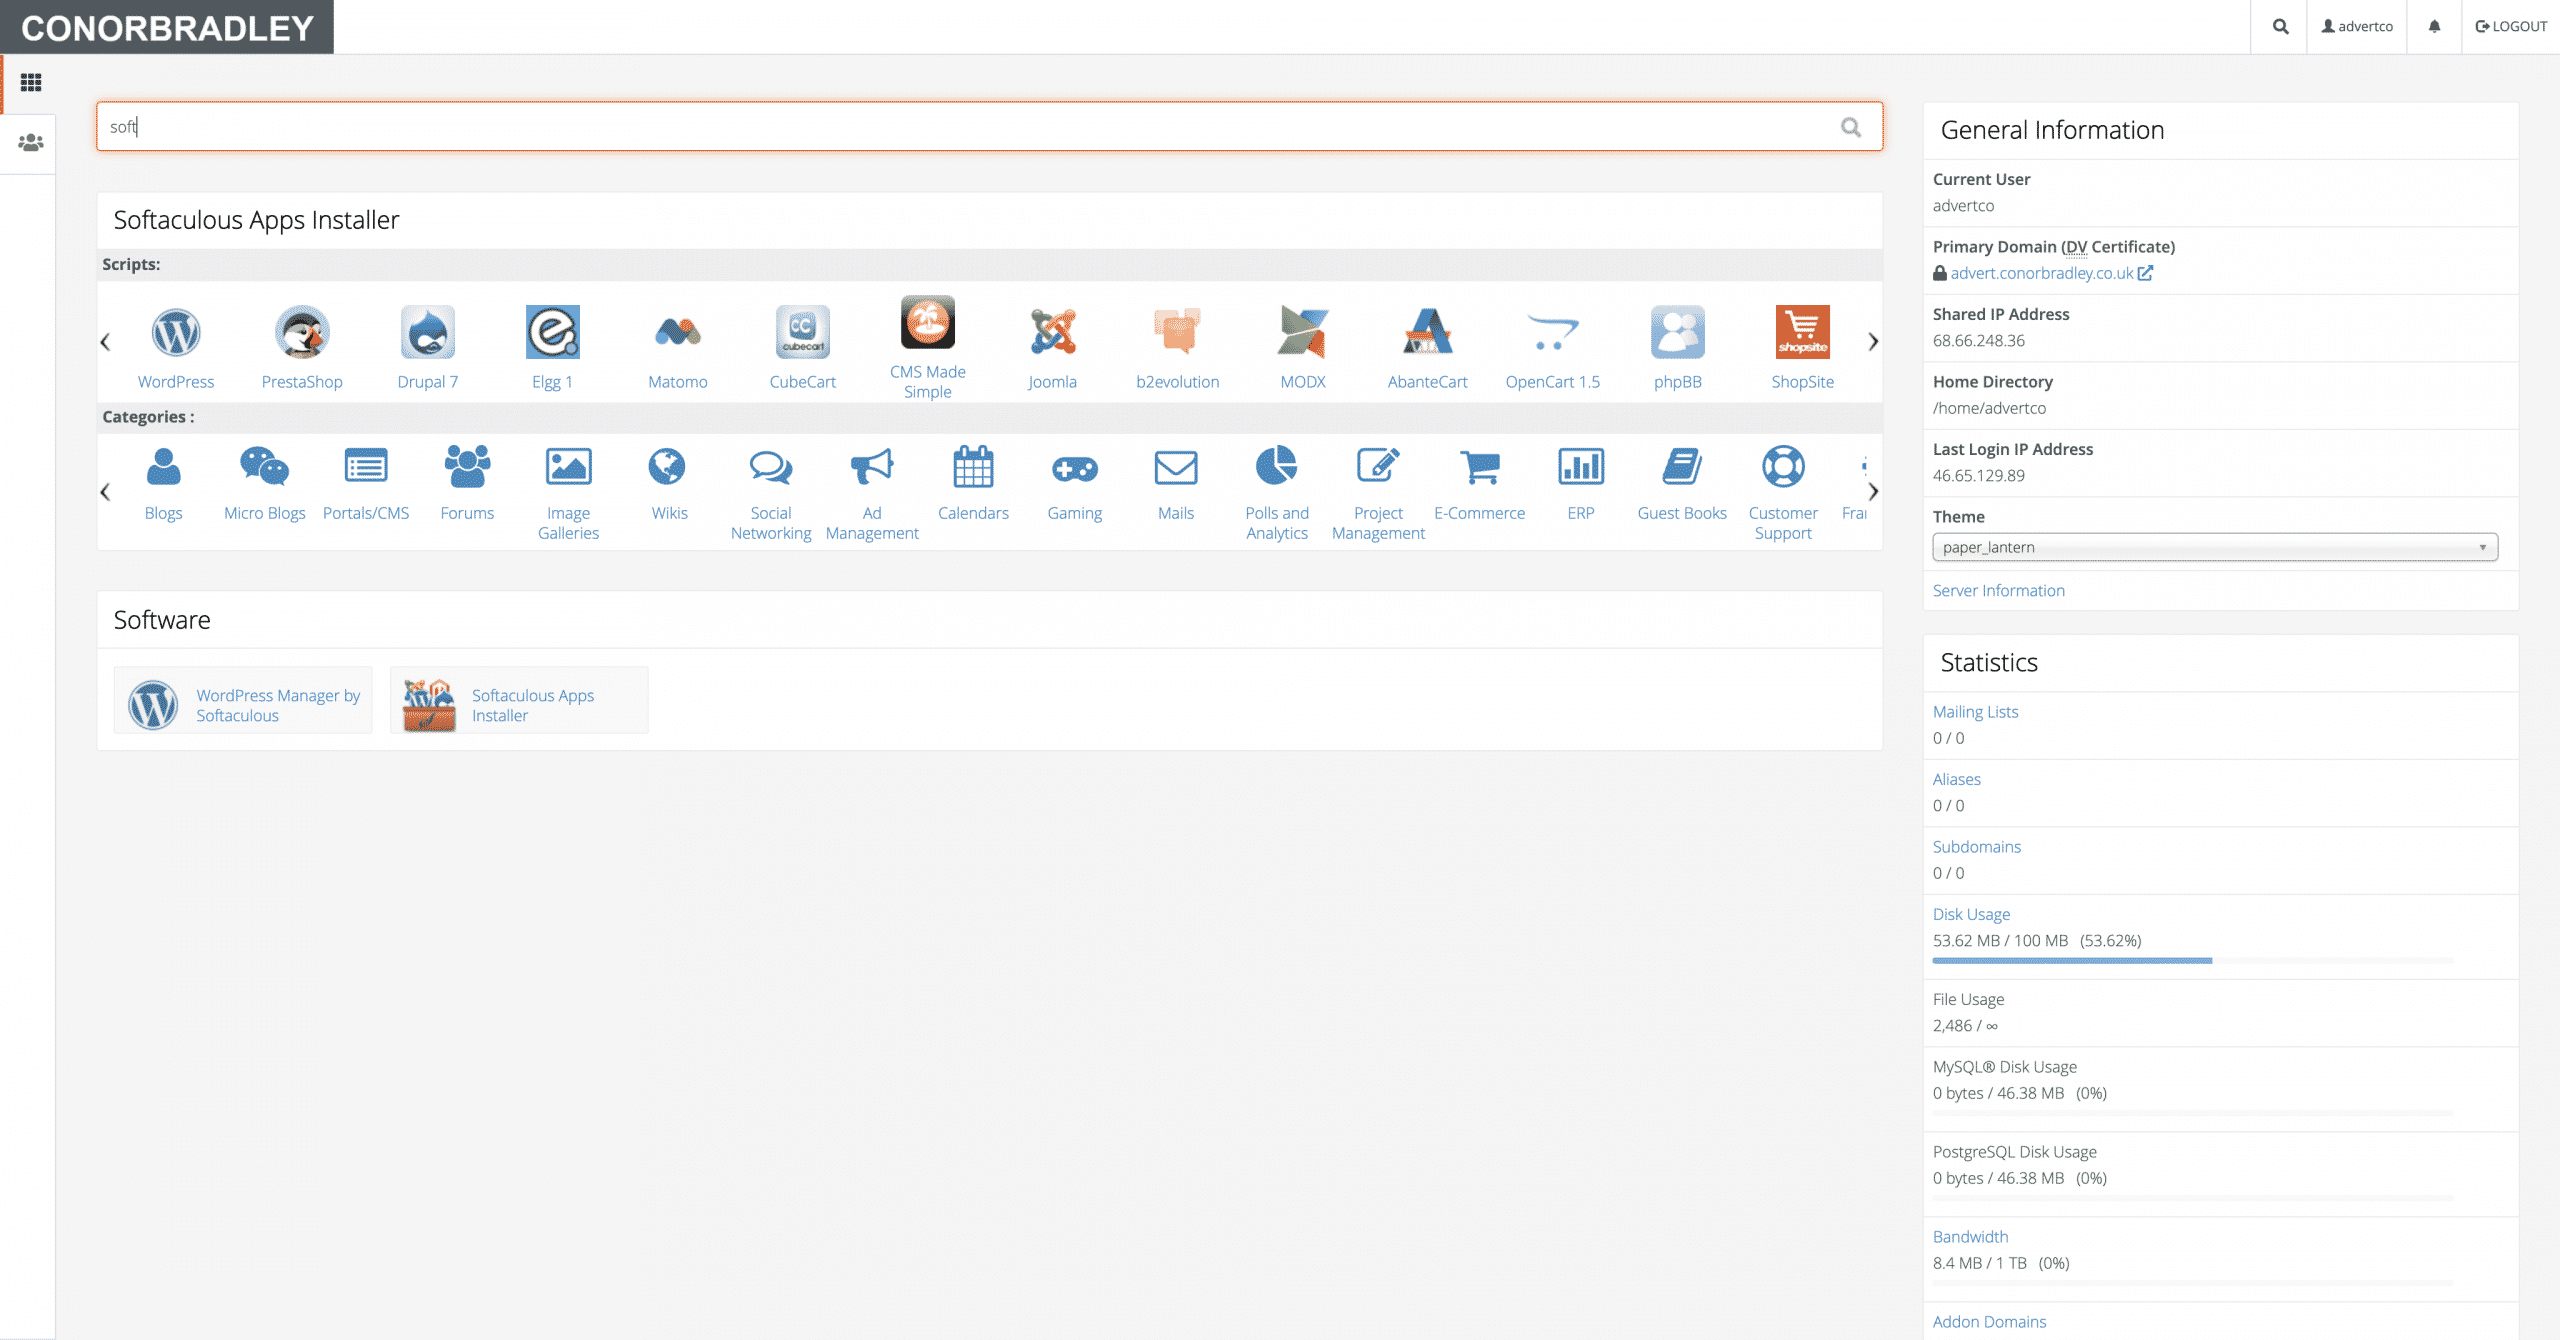The image size is (2560, 1340).
Task: Open the WordPress script installer
Action: click(x=176, y=347)
